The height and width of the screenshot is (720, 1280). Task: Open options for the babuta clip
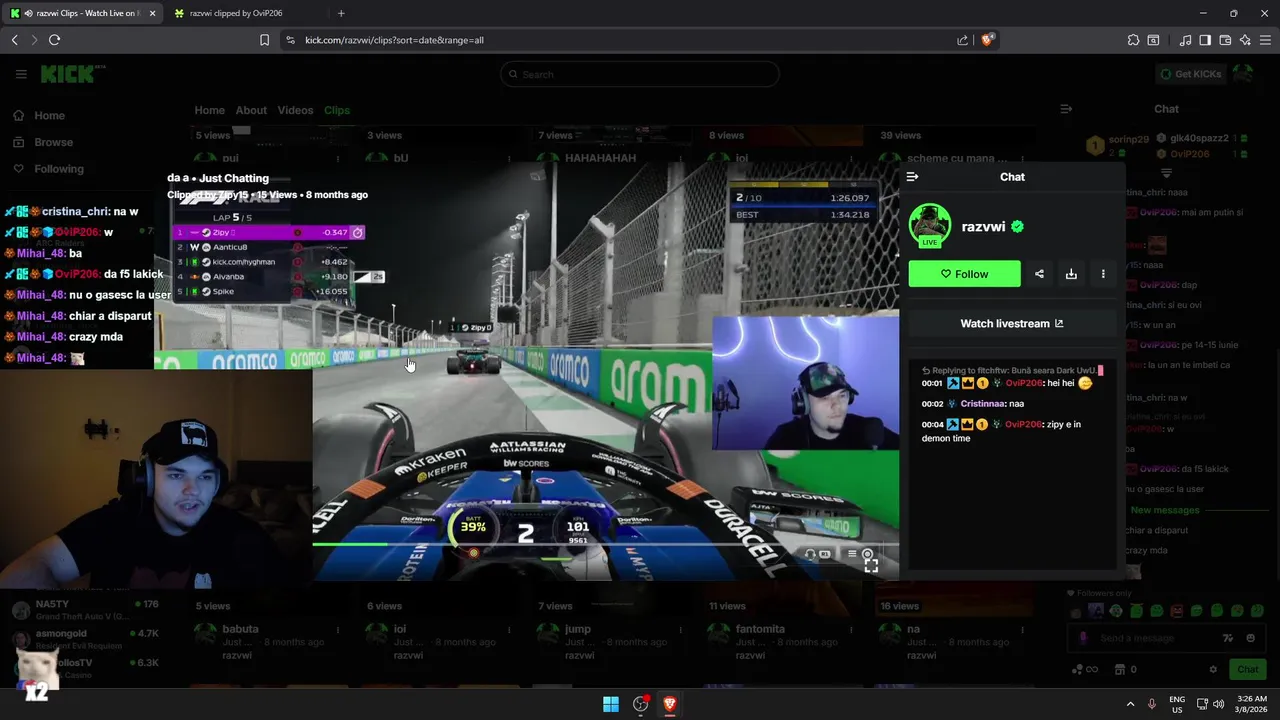click(338, 630)
